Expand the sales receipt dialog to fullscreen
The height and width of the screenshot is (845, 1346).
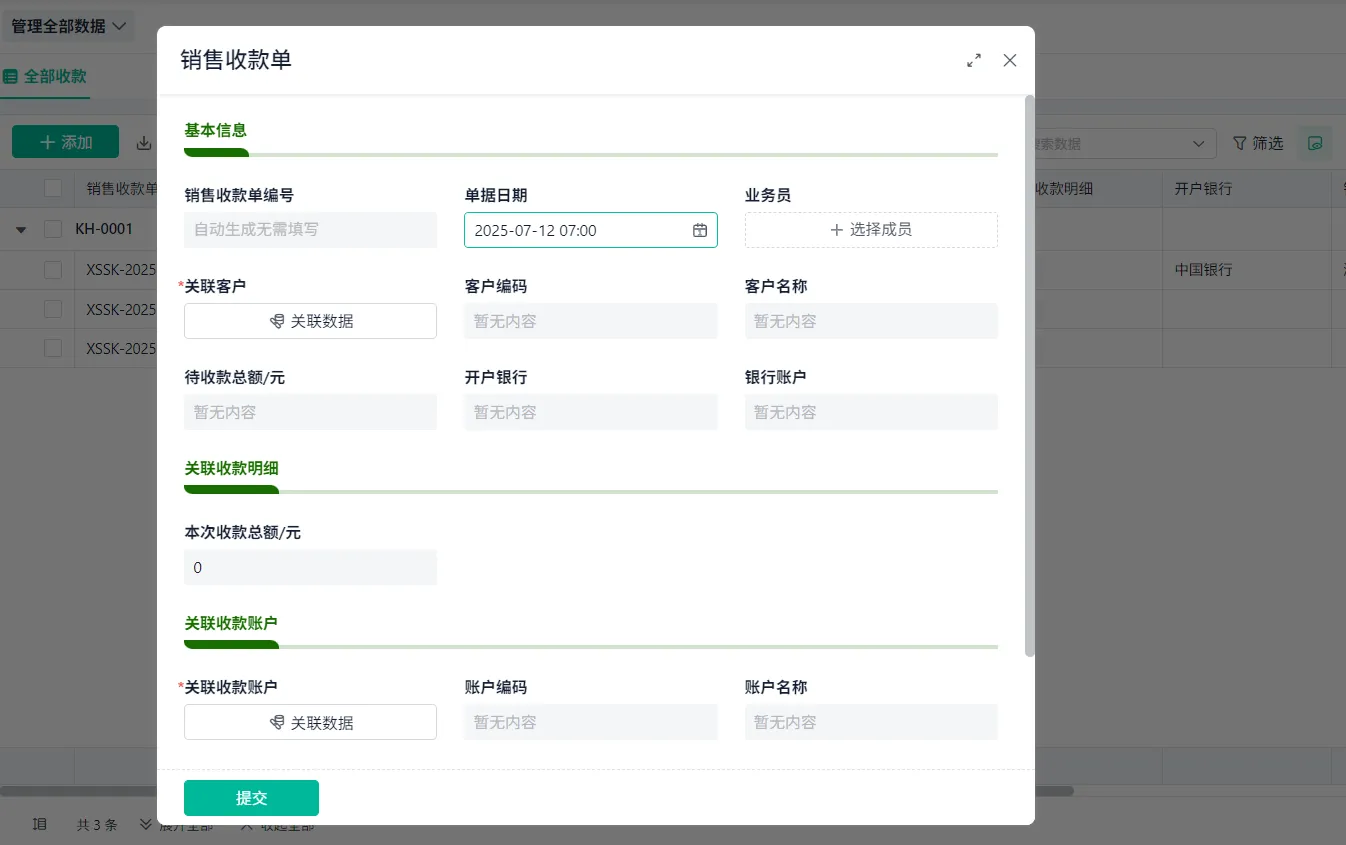tap(974, 60)
